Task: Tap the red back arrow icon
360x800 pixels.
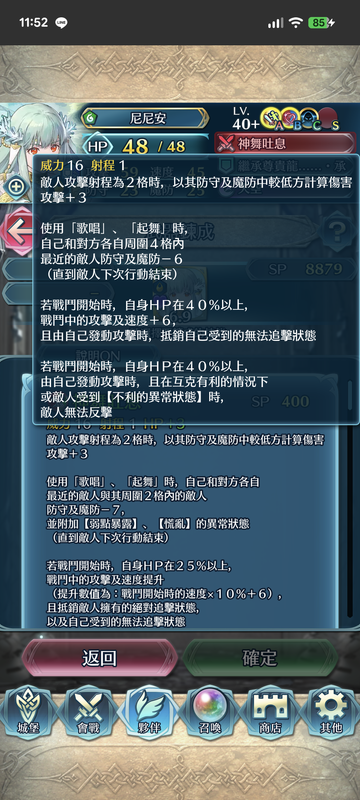Action: point(18,232)
